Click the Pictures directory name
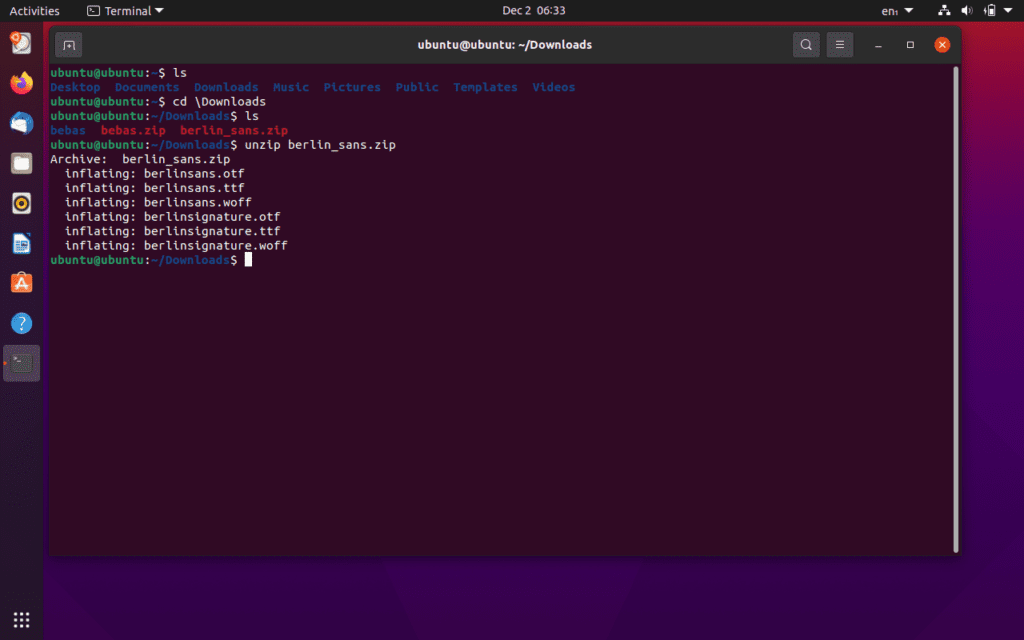 tap(352, 87)
